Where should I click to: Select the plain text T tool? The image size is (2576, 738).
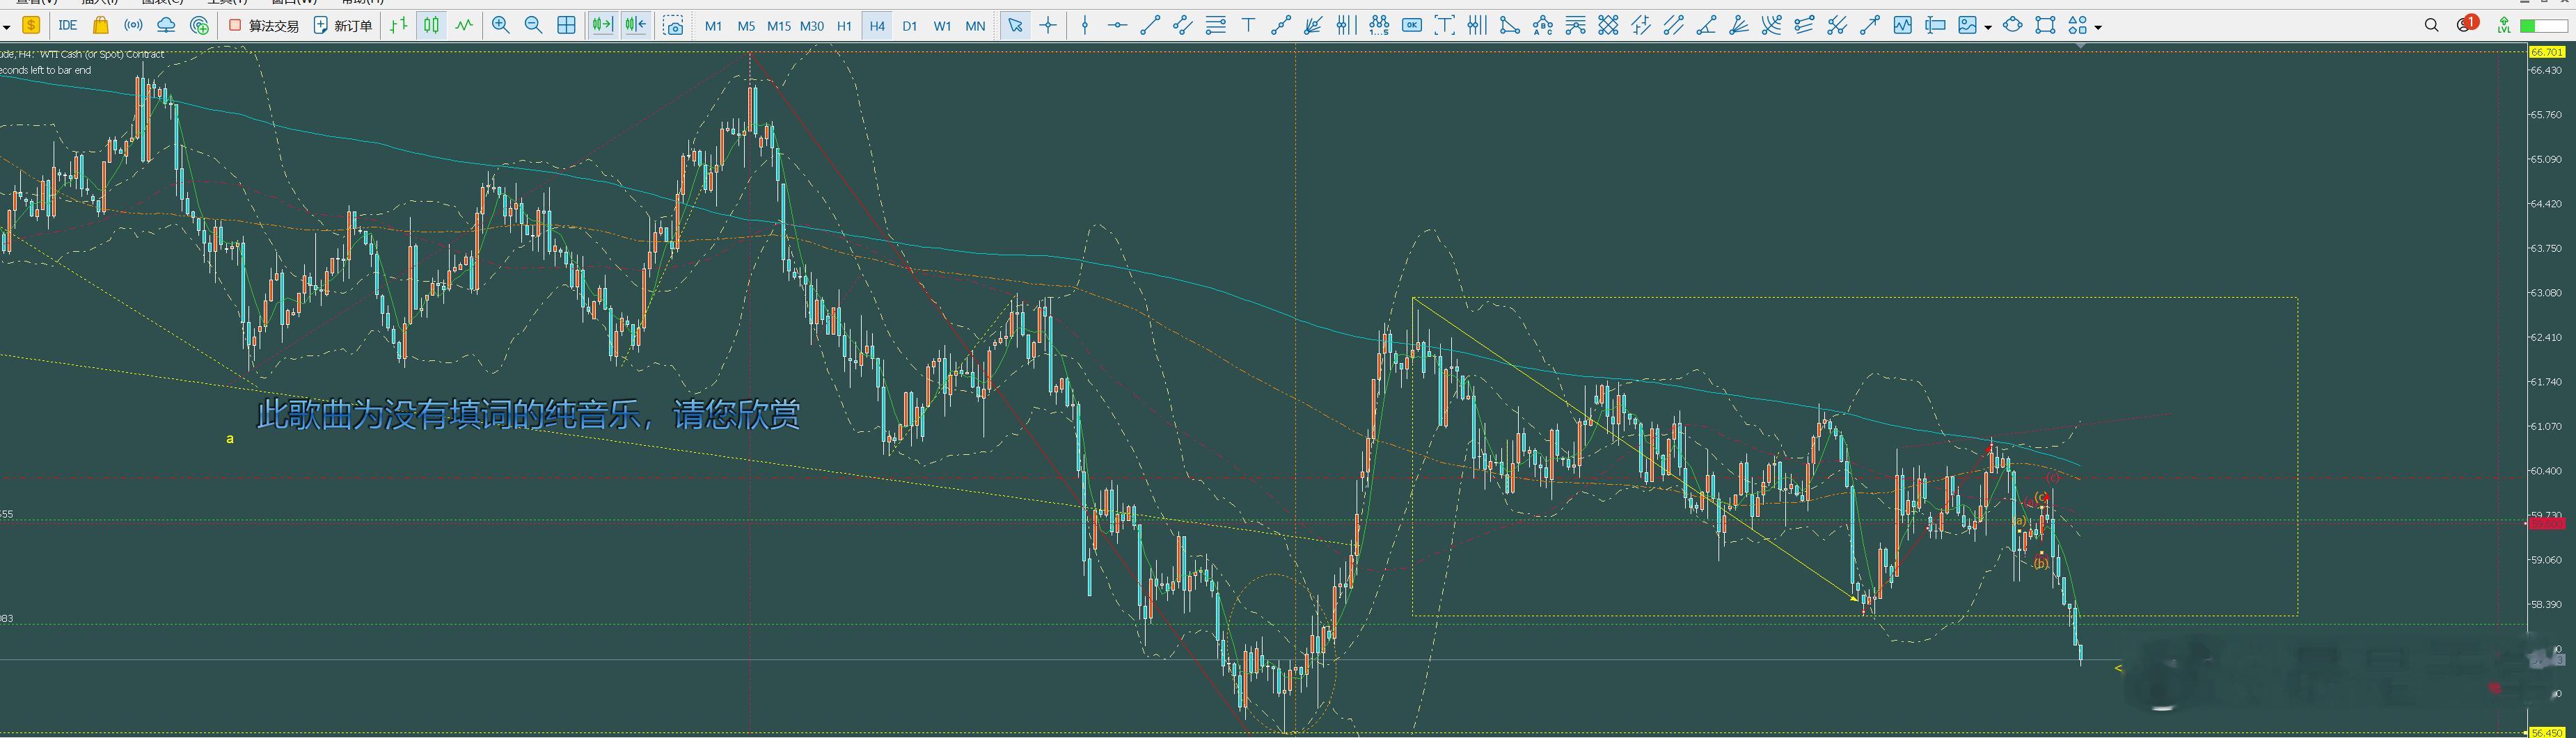(1248, 25)
